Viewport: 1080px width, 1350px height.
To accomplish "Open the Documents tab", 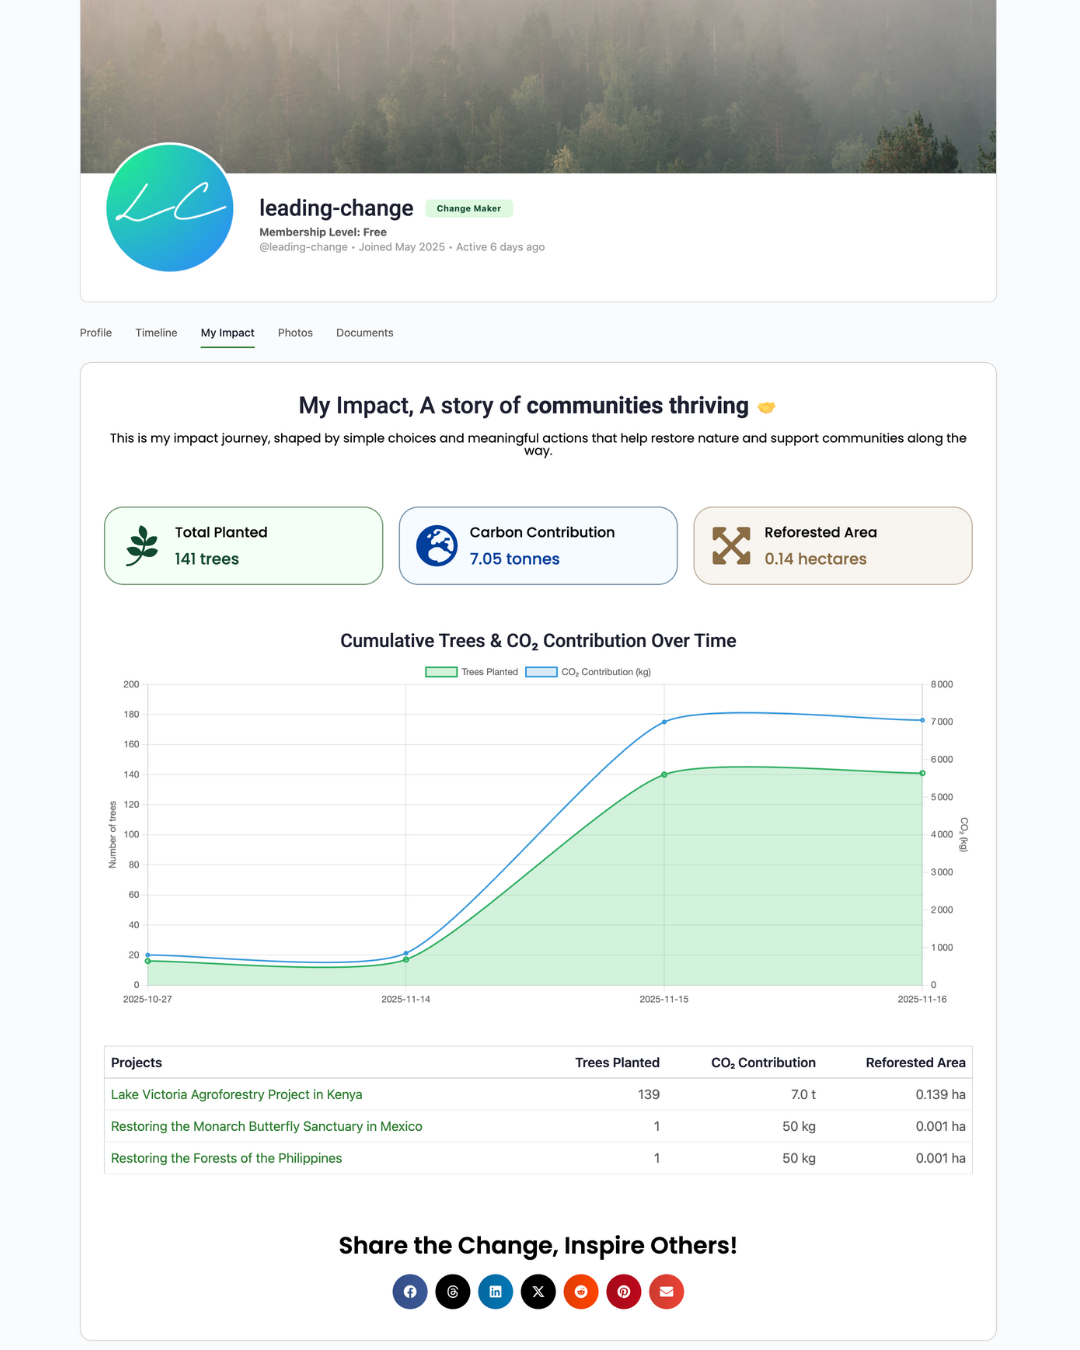I will (x=364, y=333).
